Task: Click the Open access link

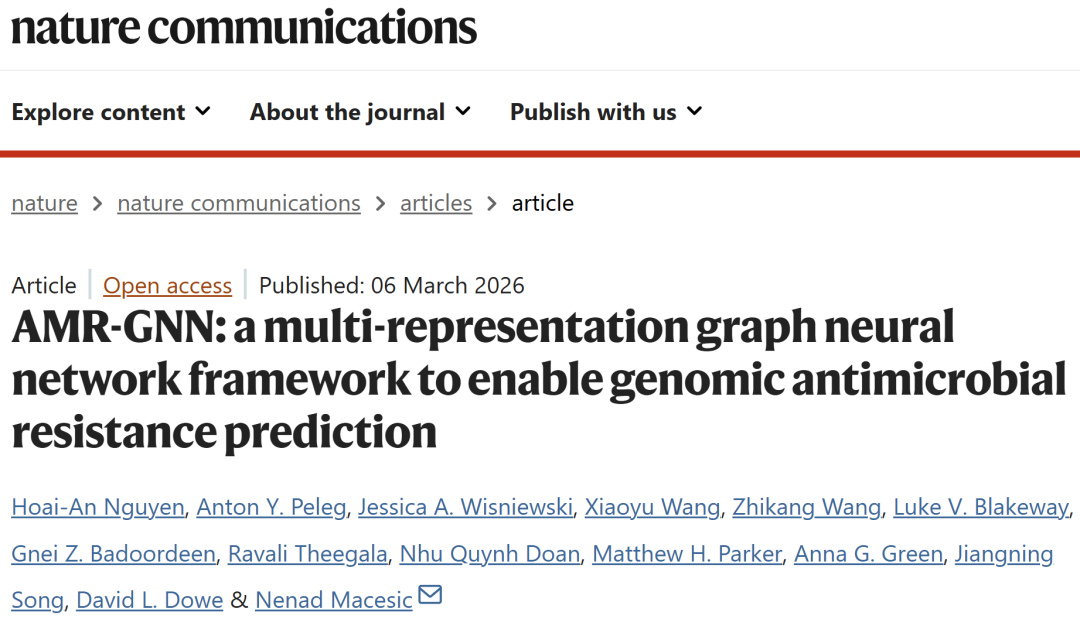Action: pos(167,285)
